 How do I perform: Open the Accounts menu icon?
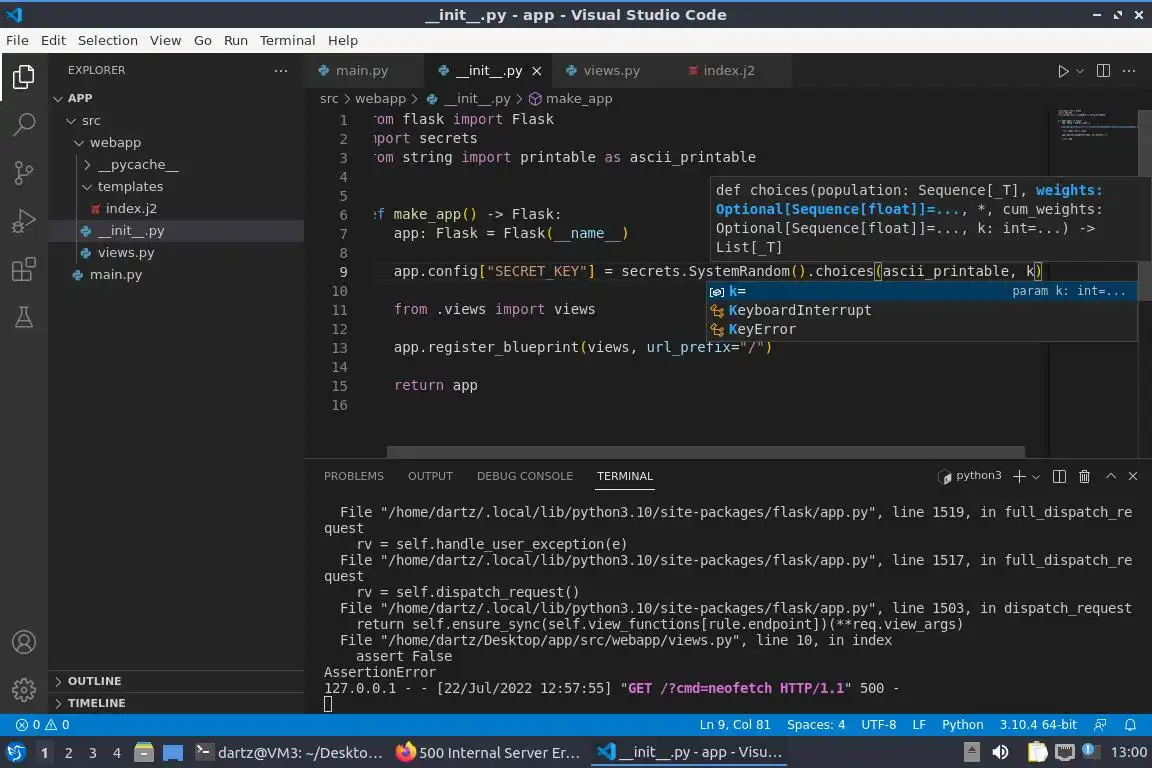click(x=24, y=642)
